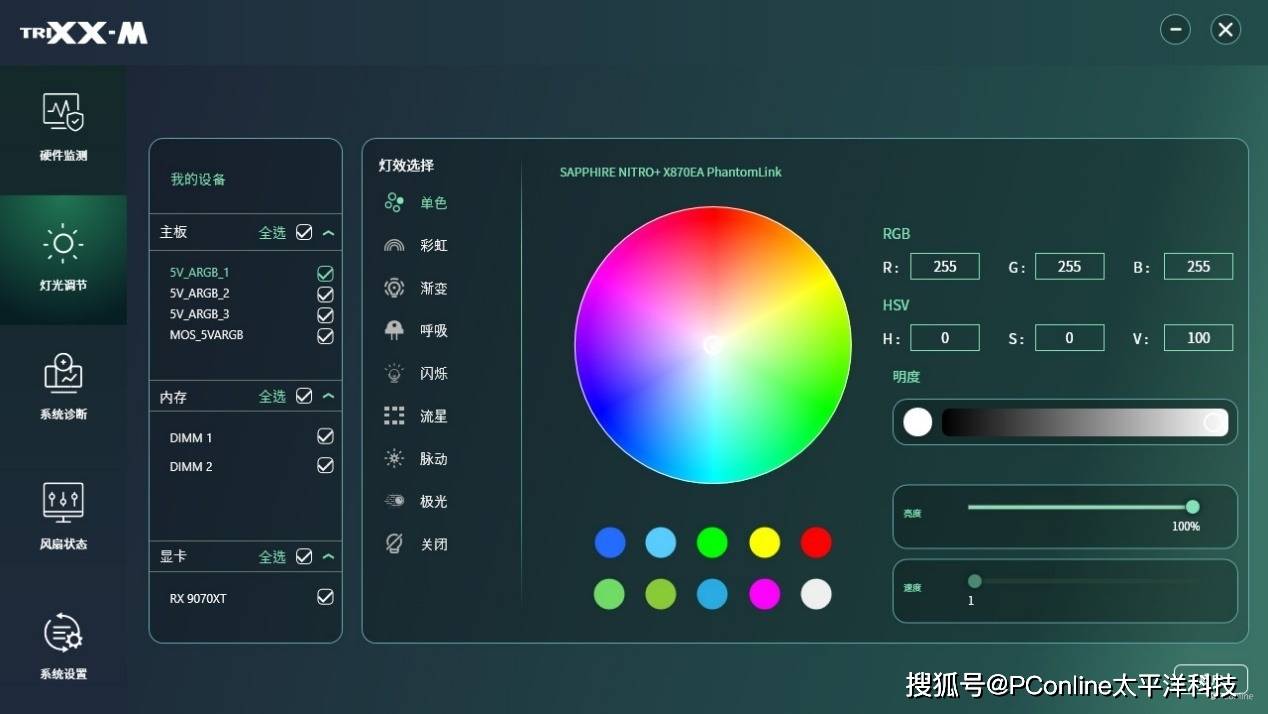The image size is (1268, 714).
Task: Disable the RX 9070XT checkbox
Action: coord(325,597)
